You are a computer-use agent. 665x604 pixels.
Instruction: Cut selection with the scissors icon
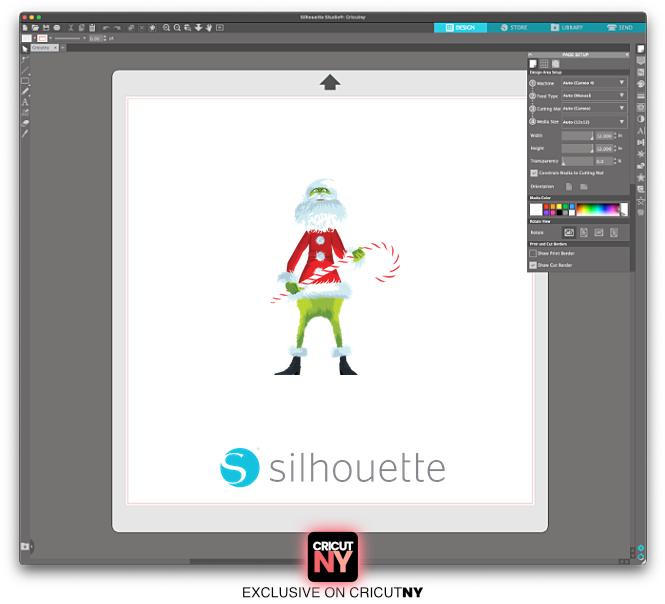70,28
